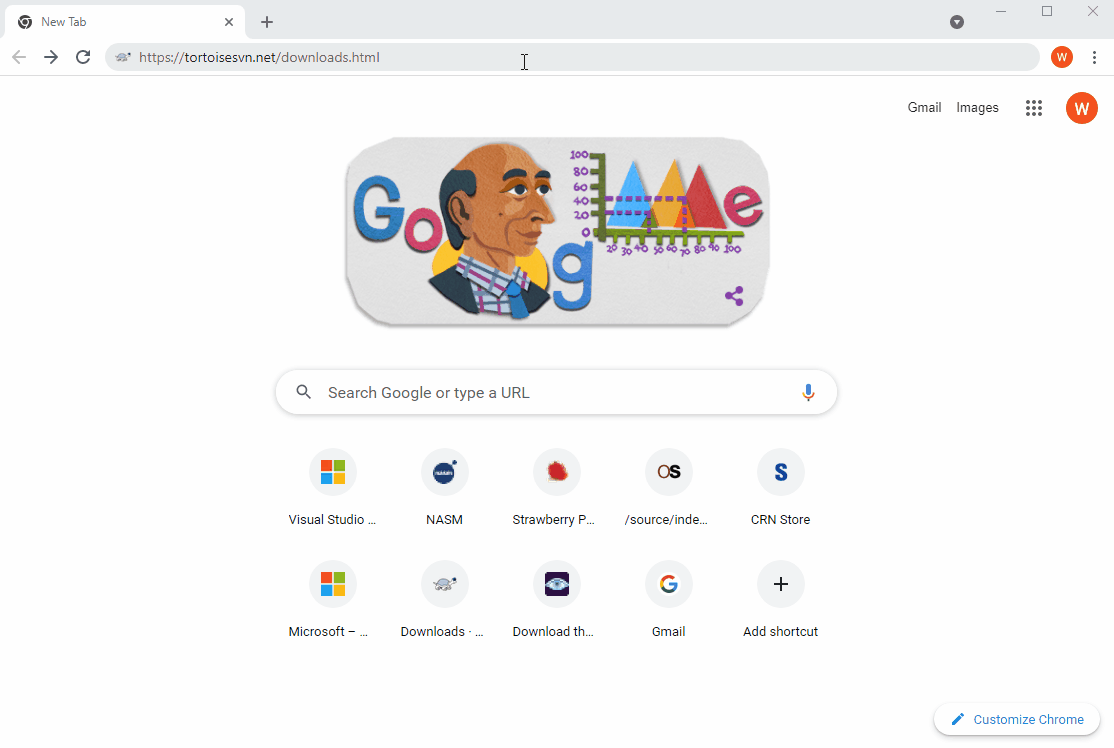Share the Google Doodle

tap(734, 296)
